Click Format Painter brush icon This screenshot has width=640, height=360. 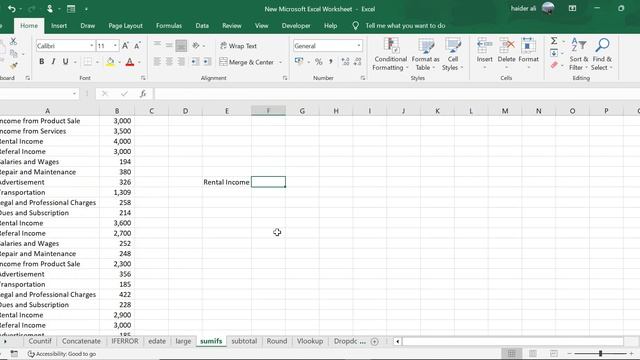13,66
